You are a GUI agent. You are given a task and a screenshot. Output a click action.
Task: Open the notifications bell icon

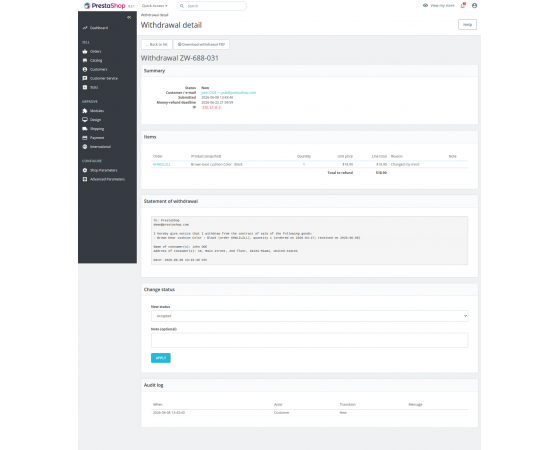463,5
